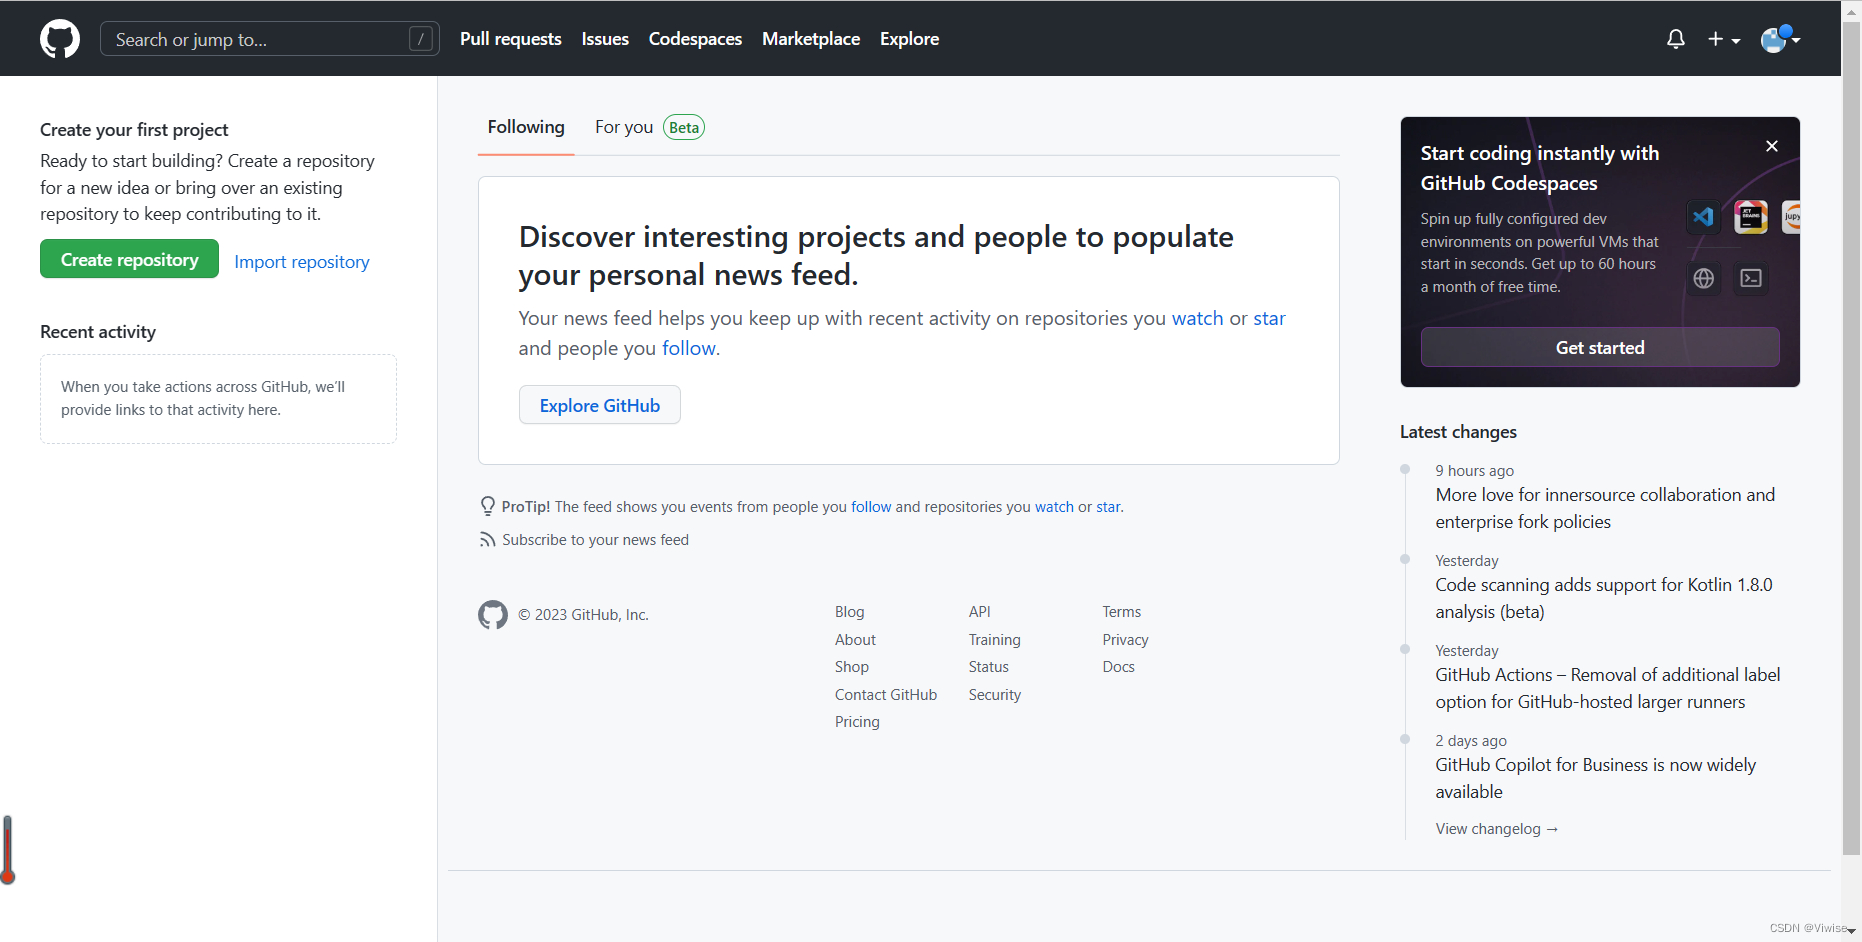This screenshot has height=942, width=1862.
Task: Open Explore from the header
Action: click(x=909, y=39)
